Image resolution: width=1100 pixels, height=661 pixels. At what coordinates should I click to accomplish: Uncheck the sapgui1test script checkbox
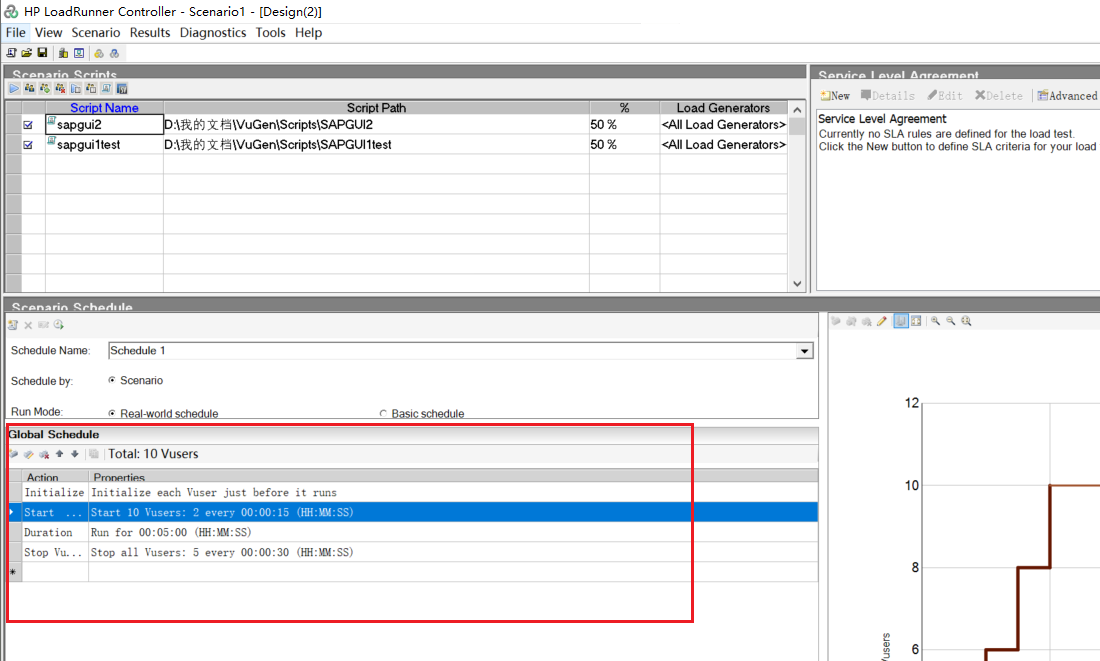[28, 145]
